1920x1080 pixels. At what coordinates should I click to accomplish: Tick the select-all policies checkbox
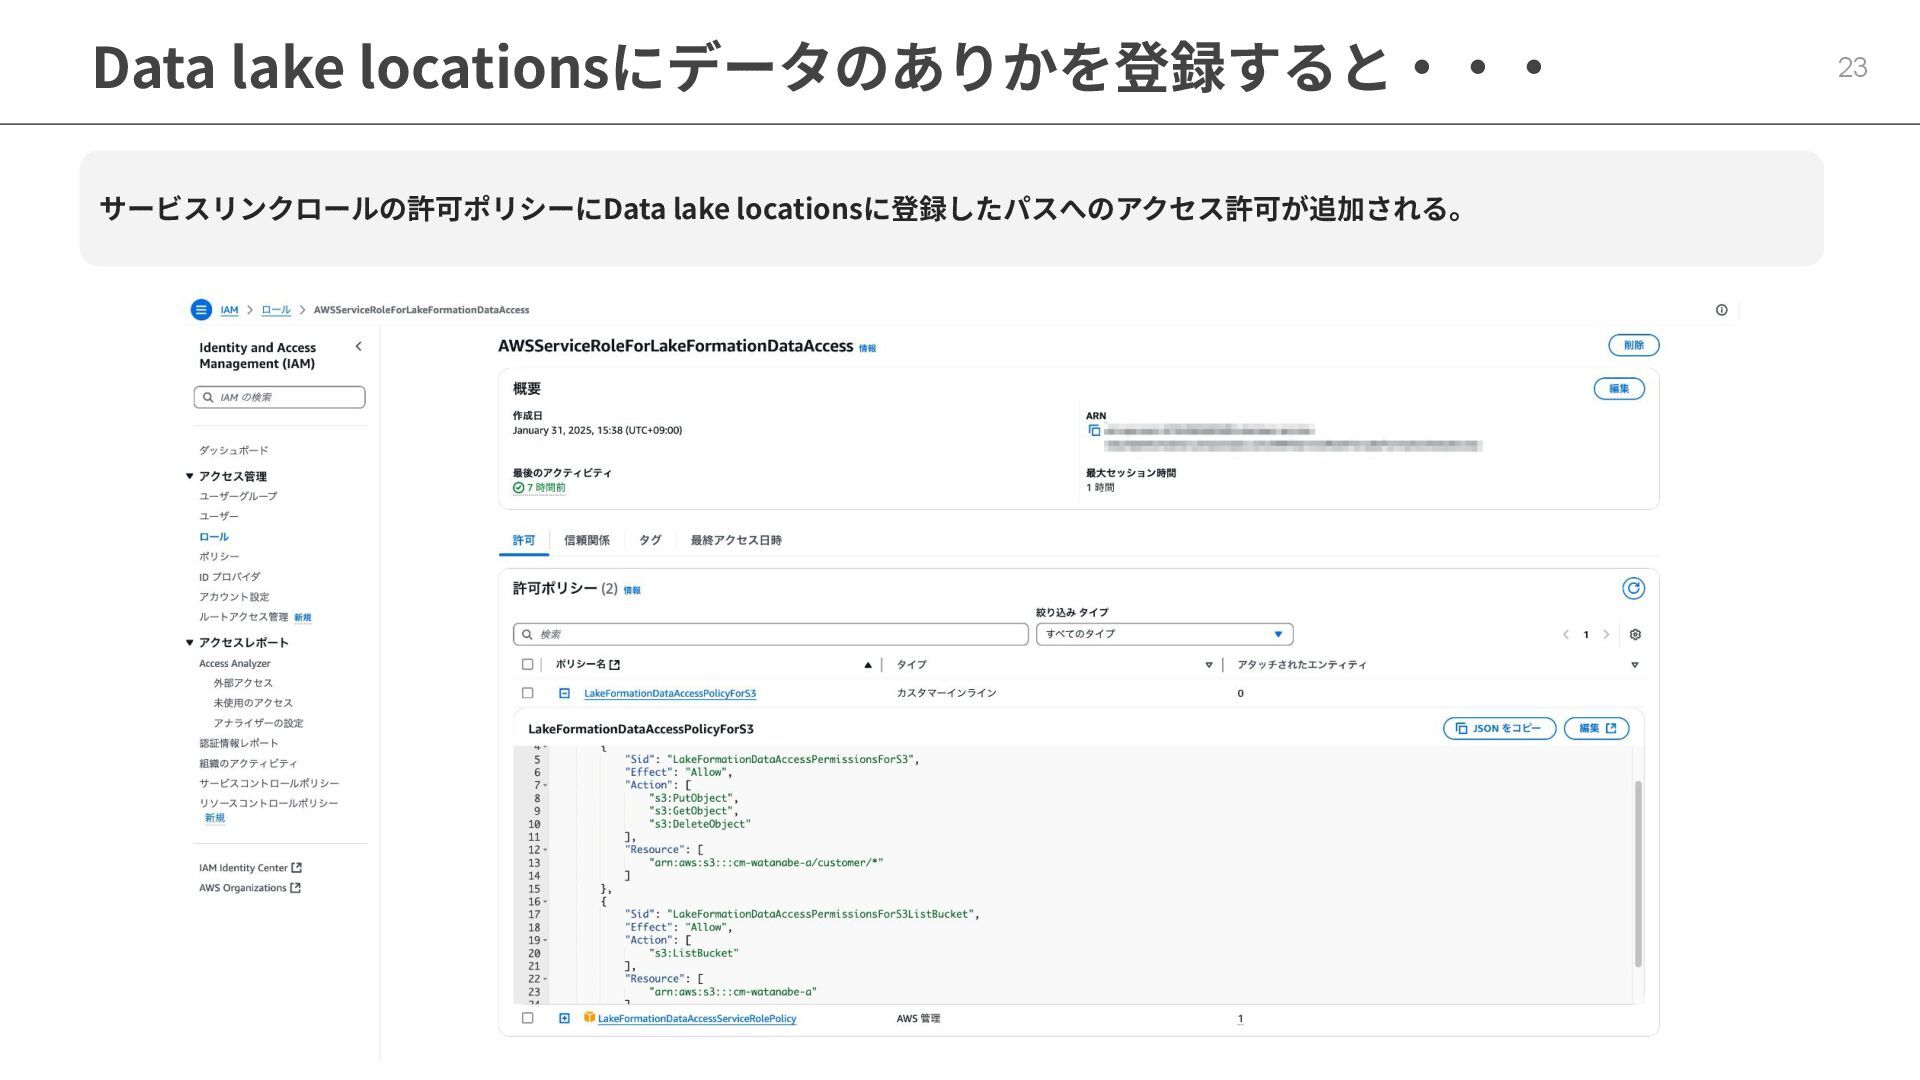pos(527,665)
